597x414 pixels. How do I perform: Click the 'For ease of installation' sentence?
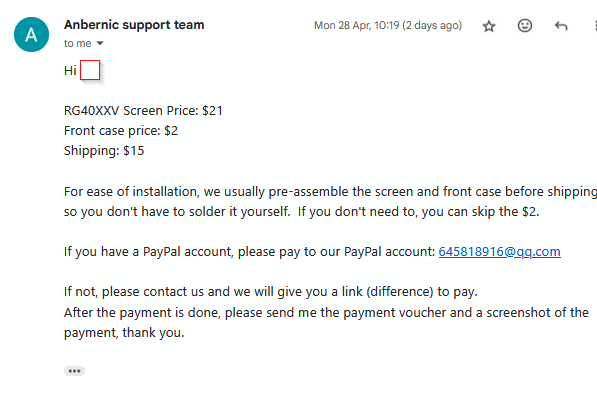tap(330, 201)
